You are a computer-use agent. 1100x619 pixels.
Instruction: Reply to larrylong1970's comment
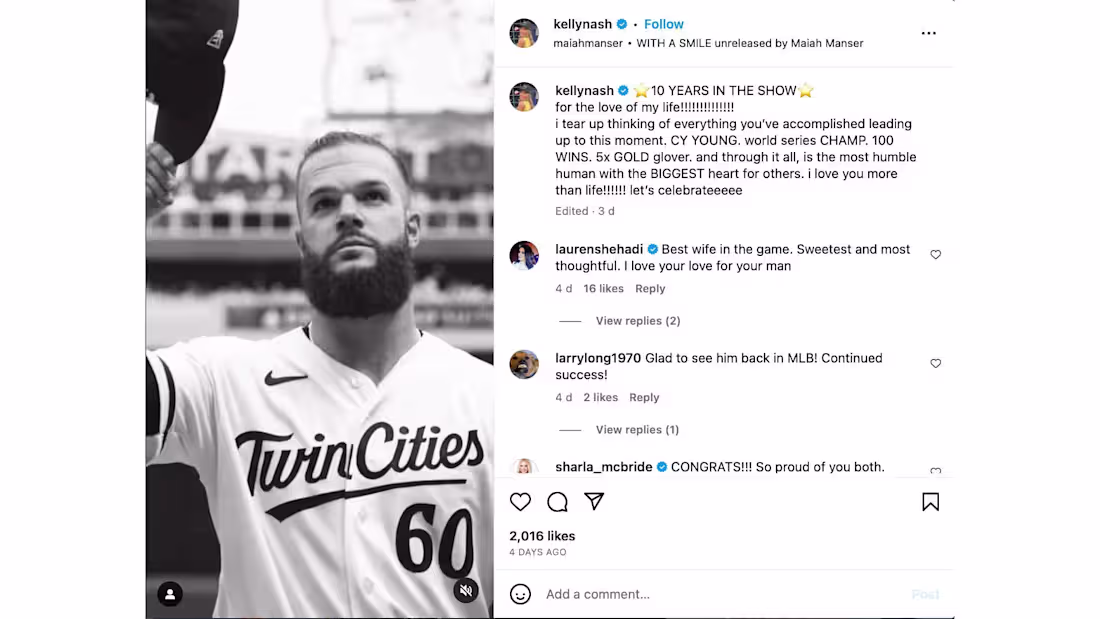click(644, 398)
